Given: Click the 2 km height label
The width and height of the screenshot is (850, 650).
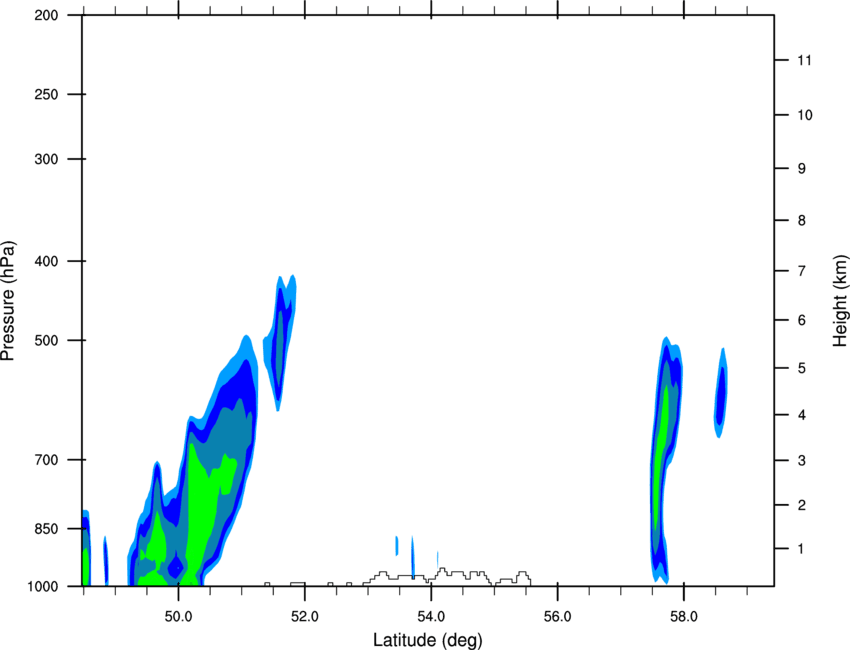Looking at the screenshot, I should [802, 505].
